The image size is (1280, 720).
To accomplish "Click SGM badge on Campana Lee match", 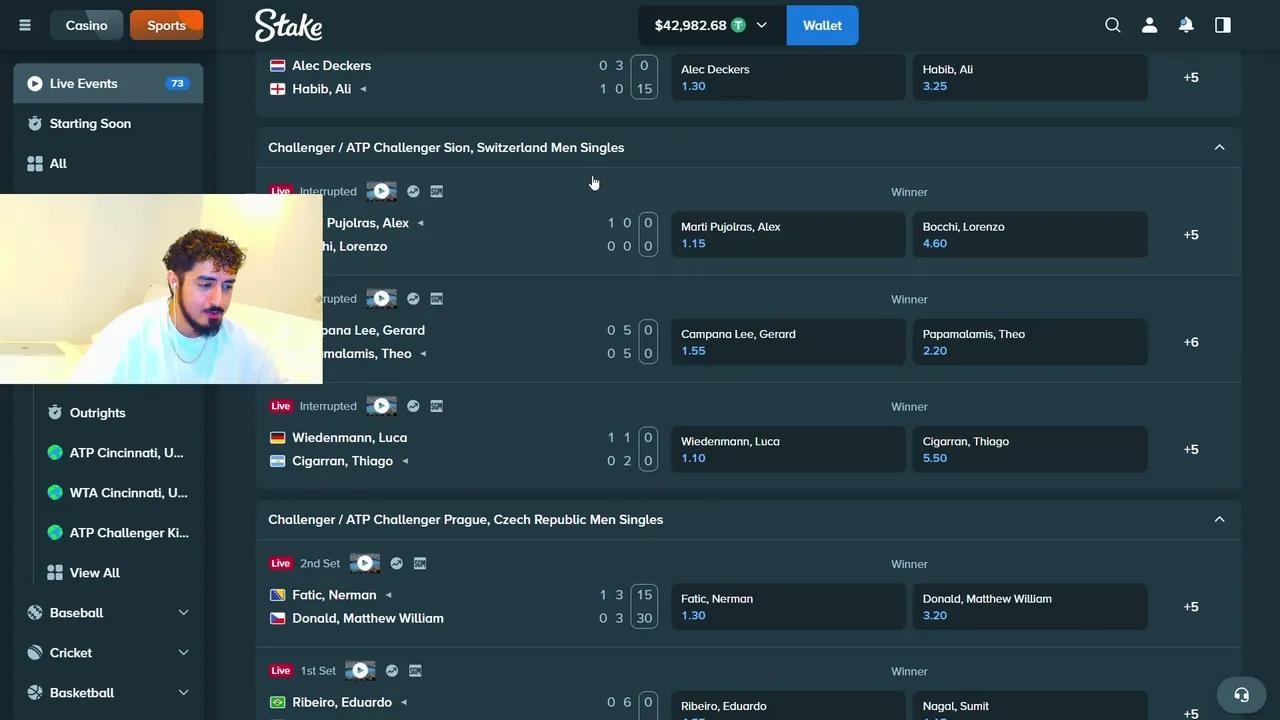I will tap(437, 298).
